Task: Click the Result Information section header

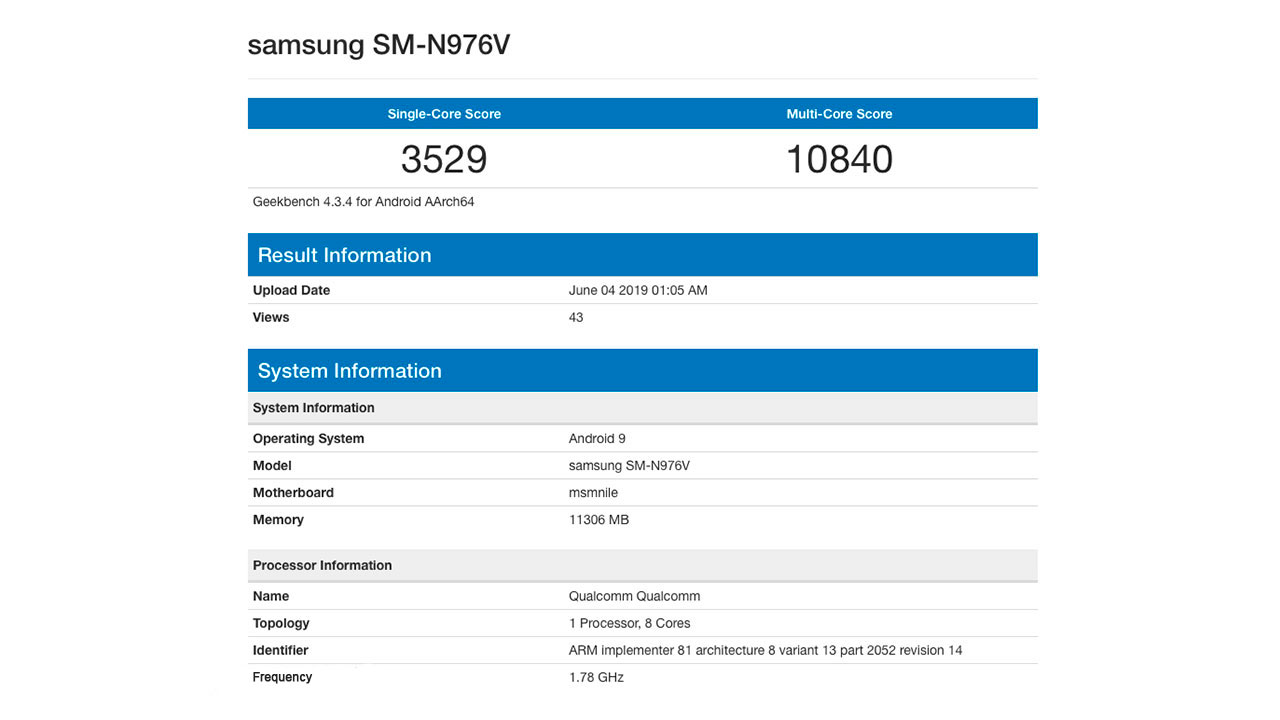Action: click(x=344, y=255)
